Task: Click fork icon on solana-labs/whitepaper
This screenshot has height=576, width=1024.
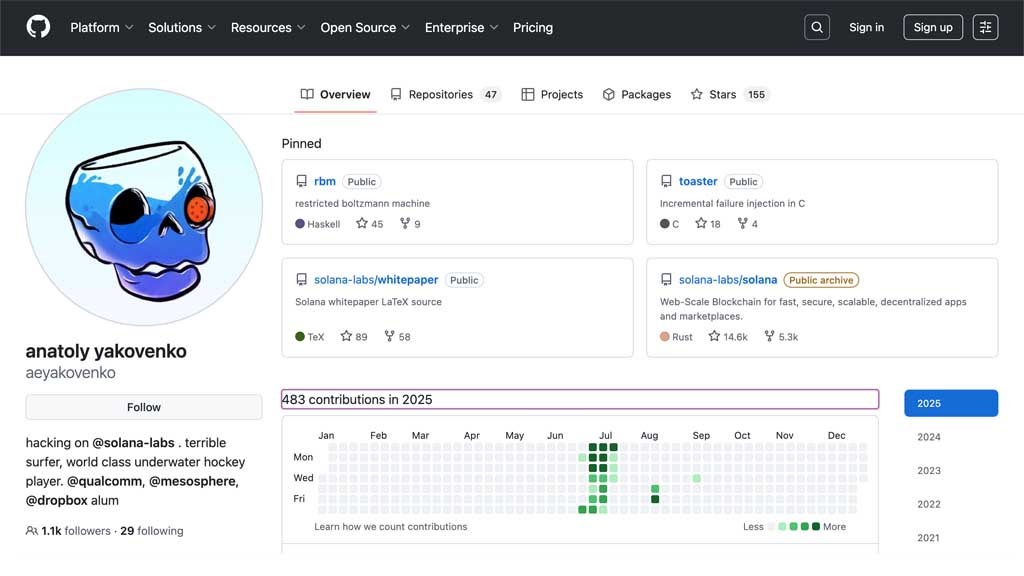Action: [x=390, y=337]
